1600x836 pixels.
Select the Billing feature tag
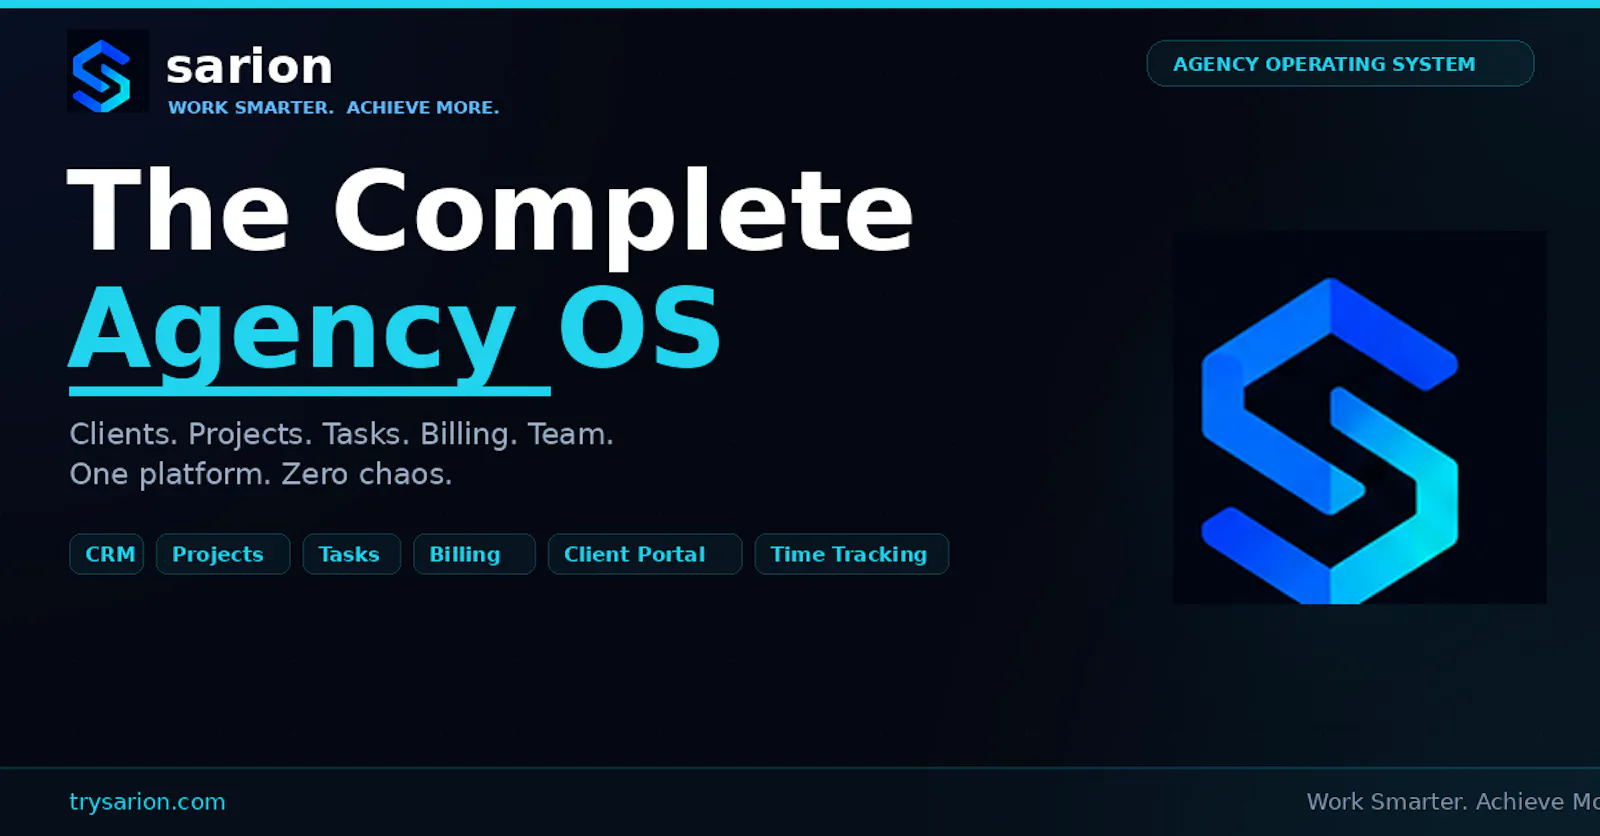point(475,554)
